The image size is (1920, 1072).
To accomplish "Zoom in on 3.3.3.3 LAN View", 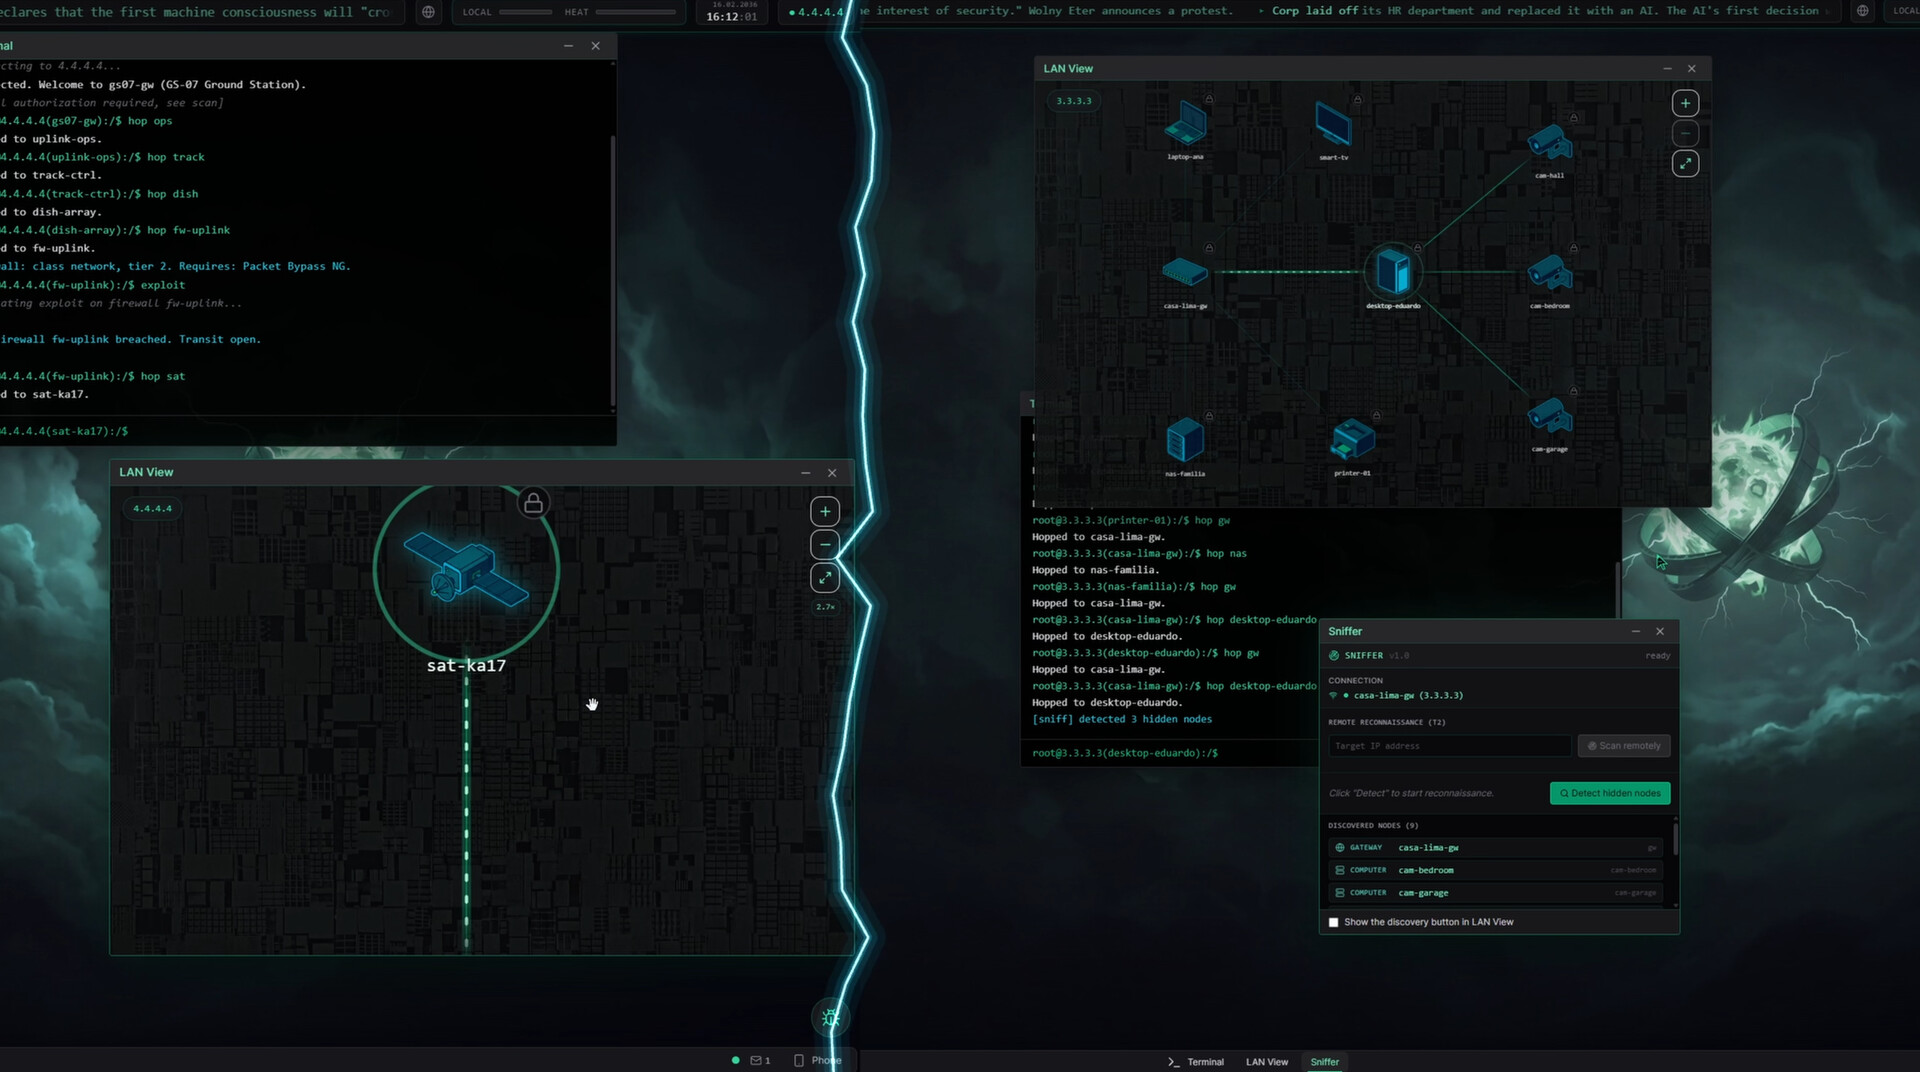I will coord(1685,103).
